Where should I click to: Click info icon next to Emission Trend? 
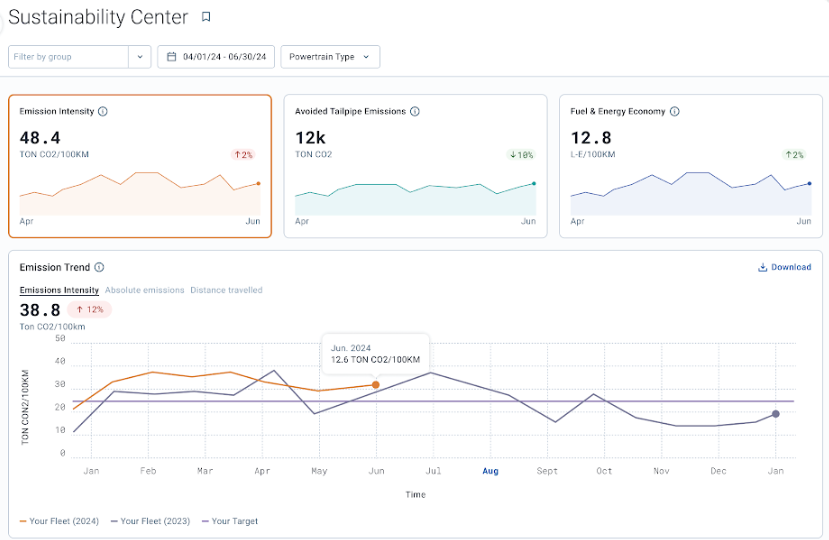(x=99, y=268)
